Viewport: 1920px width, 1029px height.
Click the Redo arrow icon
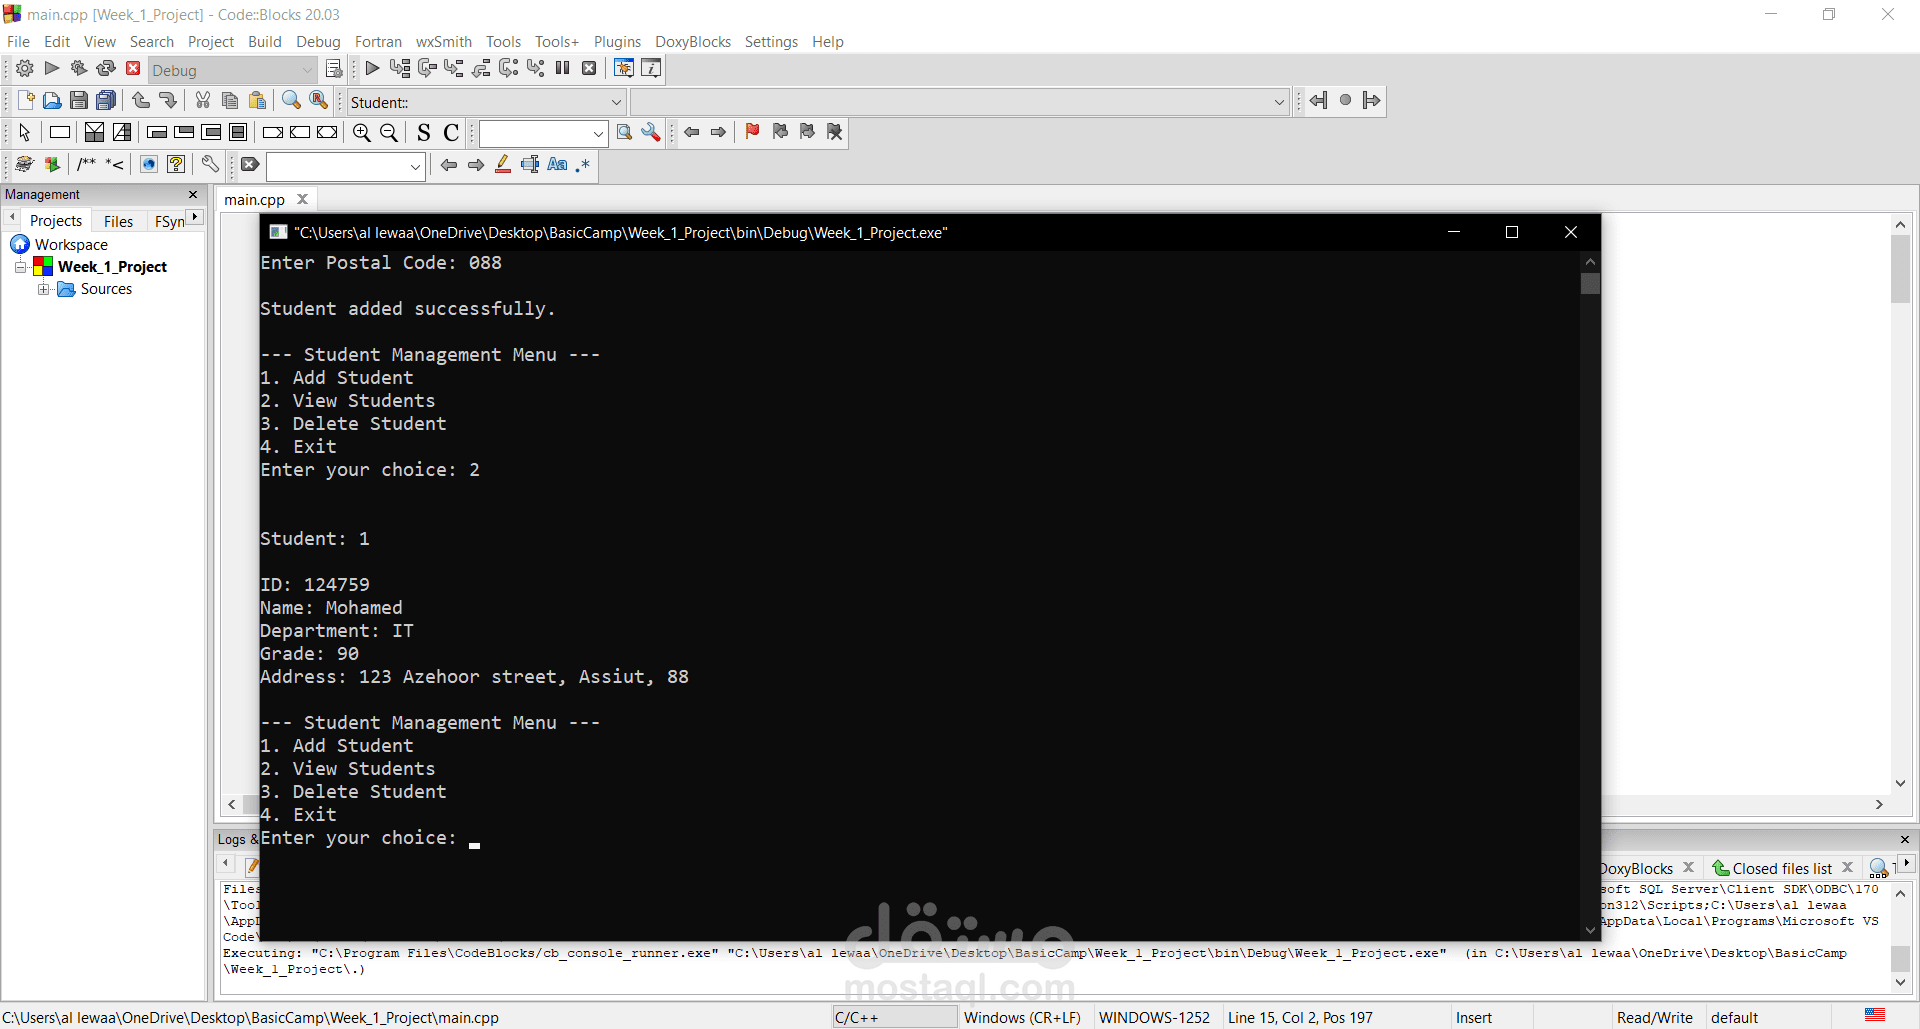(168, 101)
